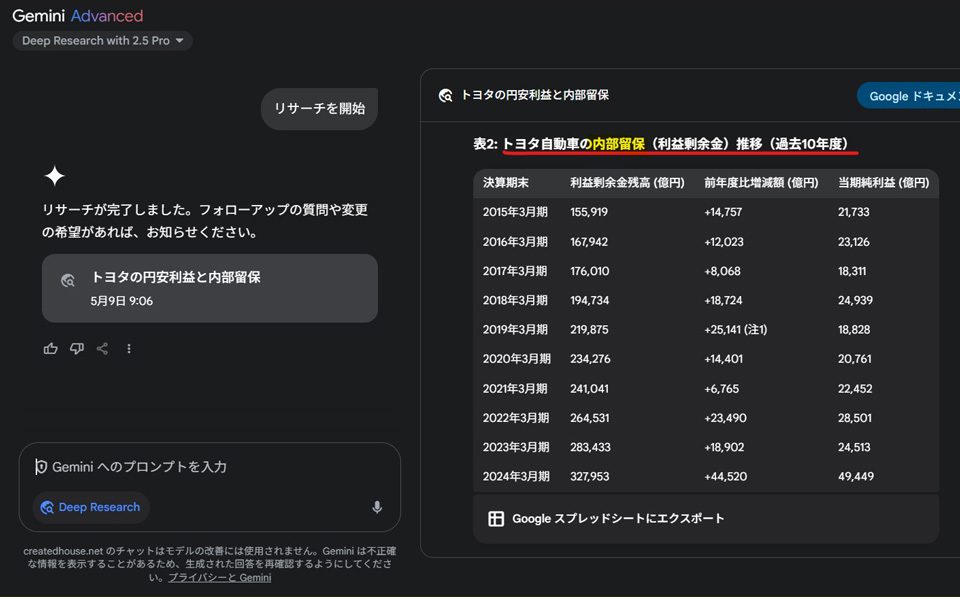
Task: Click the 21,733 net income cell
Action: [x=853, y=212]
